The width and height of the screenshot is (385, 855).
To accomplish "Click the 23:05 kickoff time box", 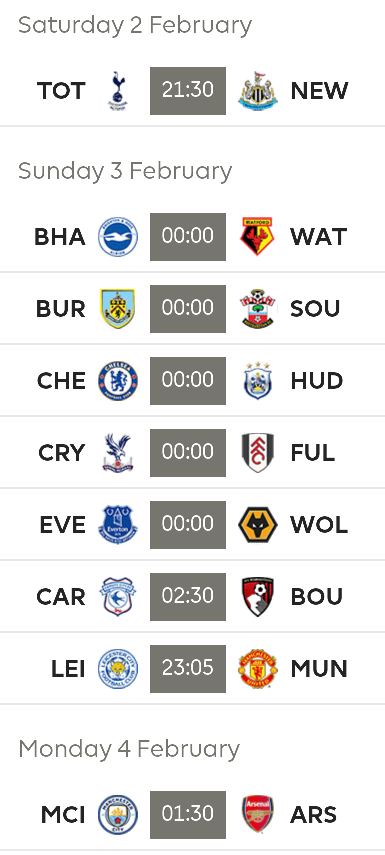I will pos(188,669).
